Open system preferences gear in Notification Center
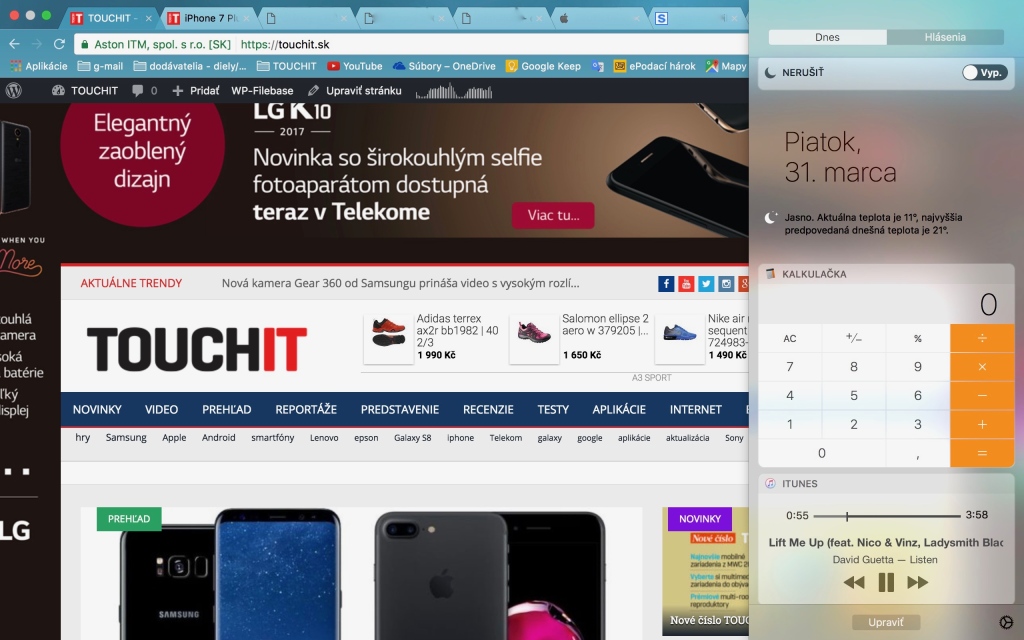1024x640 pixels. pos(1006,622)
